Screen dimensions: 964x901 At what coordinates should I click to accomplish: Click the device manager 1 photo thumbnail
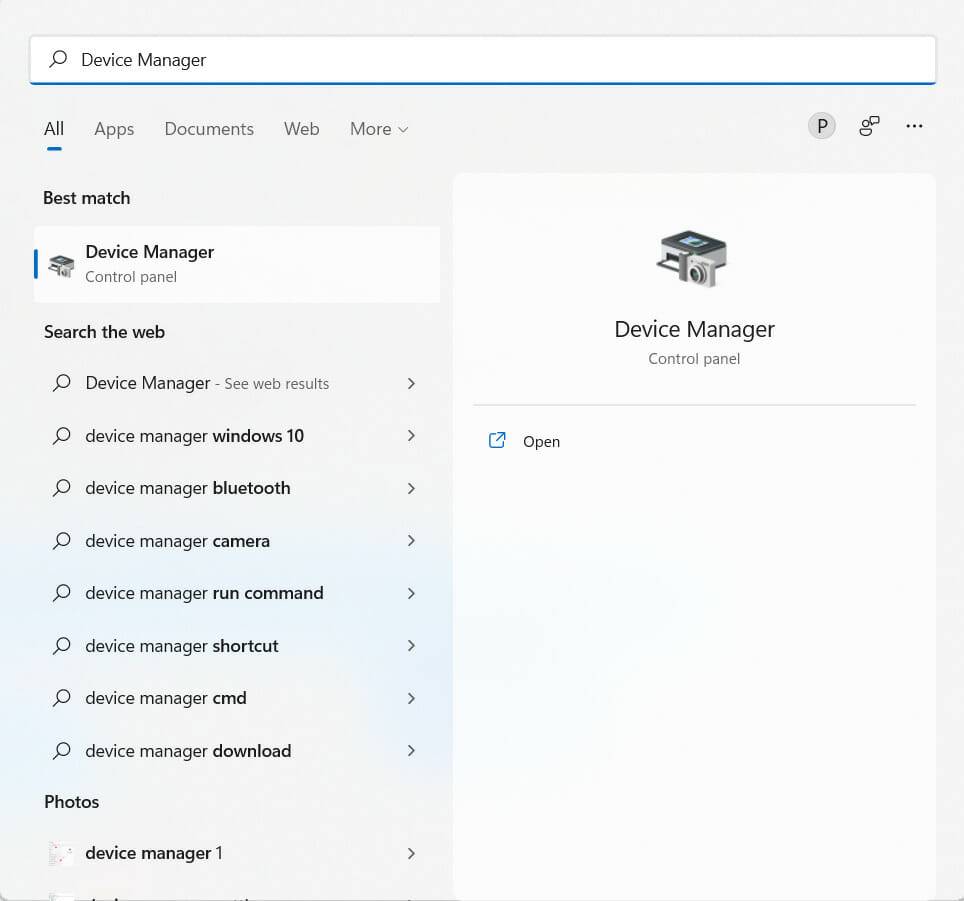pos(61,853)
